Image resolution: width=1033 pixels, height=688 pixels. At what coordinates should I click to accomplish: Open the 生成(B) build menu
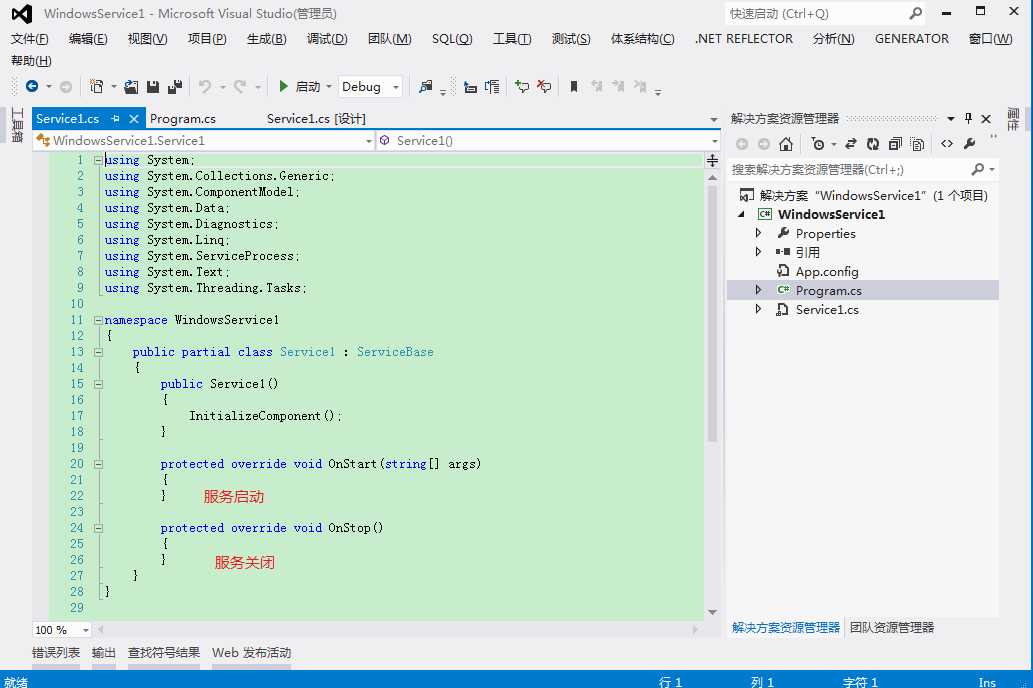(x=266, y=39)
